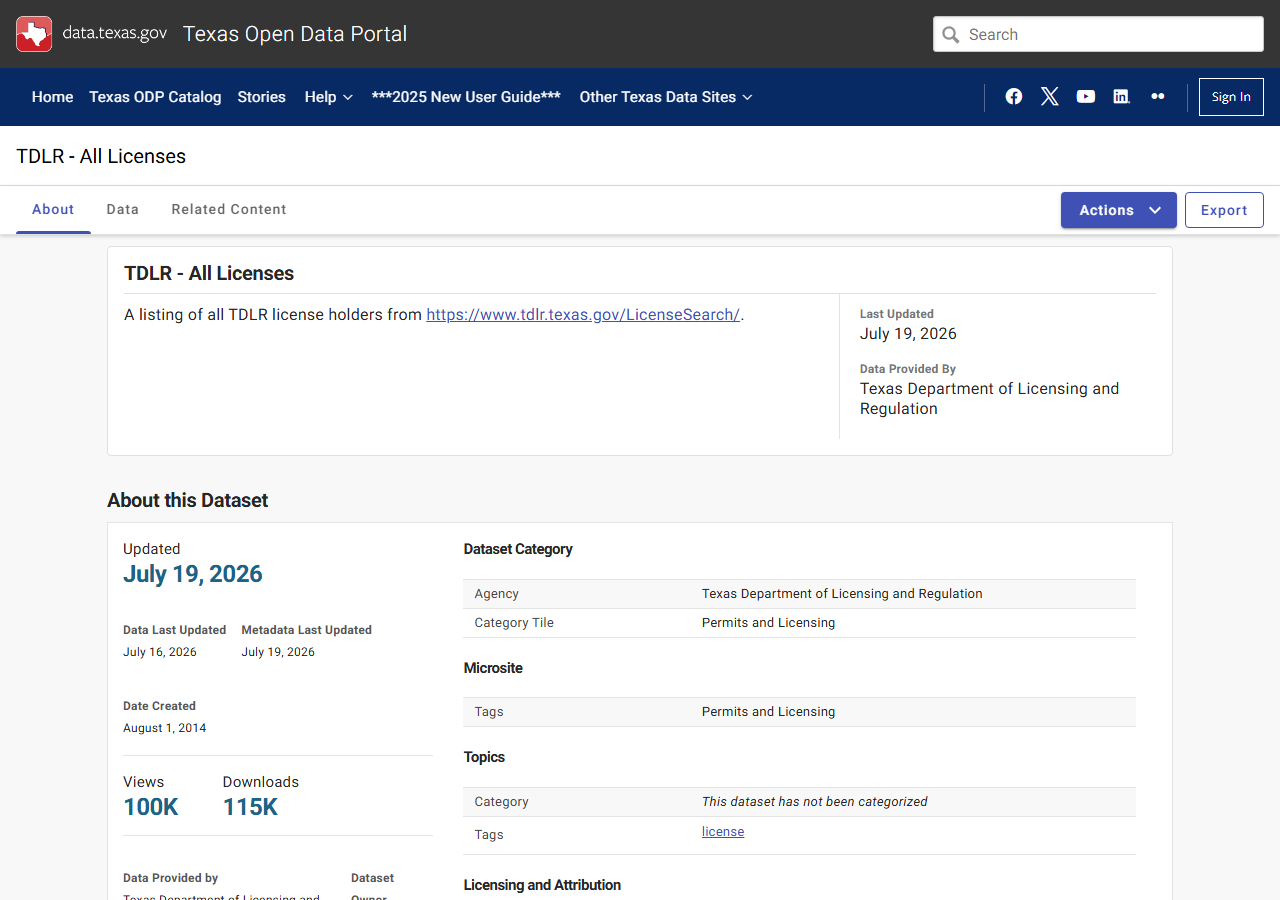Click the data.texas.gov site name
Image resolution: width=1280 pixels, height=900 pixels.
pos(115,33)
